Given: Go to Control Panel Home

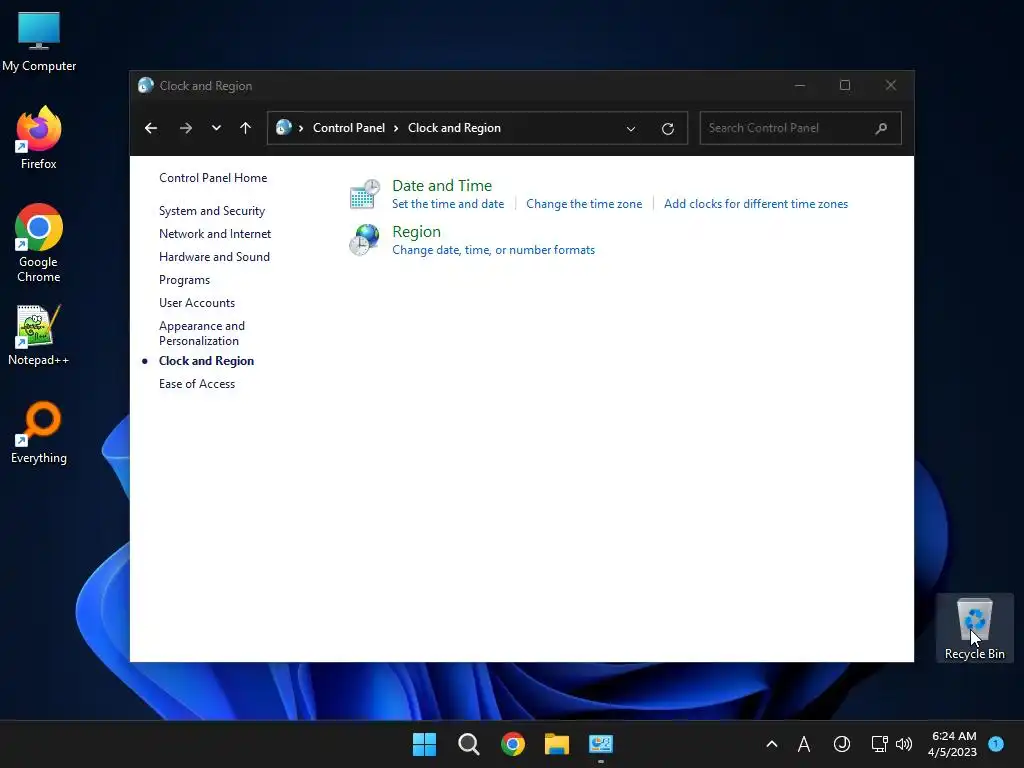Looking at the screenshot, I should 213,178.
